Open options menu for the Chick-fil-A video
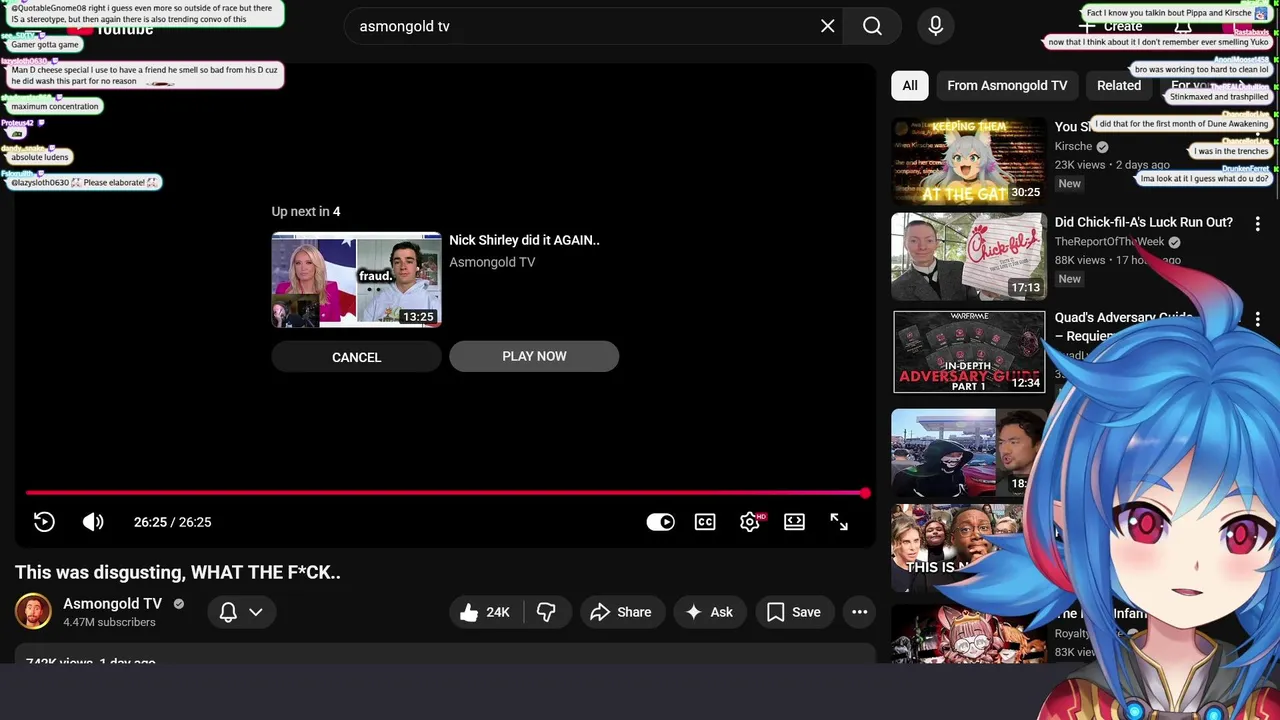This screenshot has width=1280, height=720. tap(1257, 224)
